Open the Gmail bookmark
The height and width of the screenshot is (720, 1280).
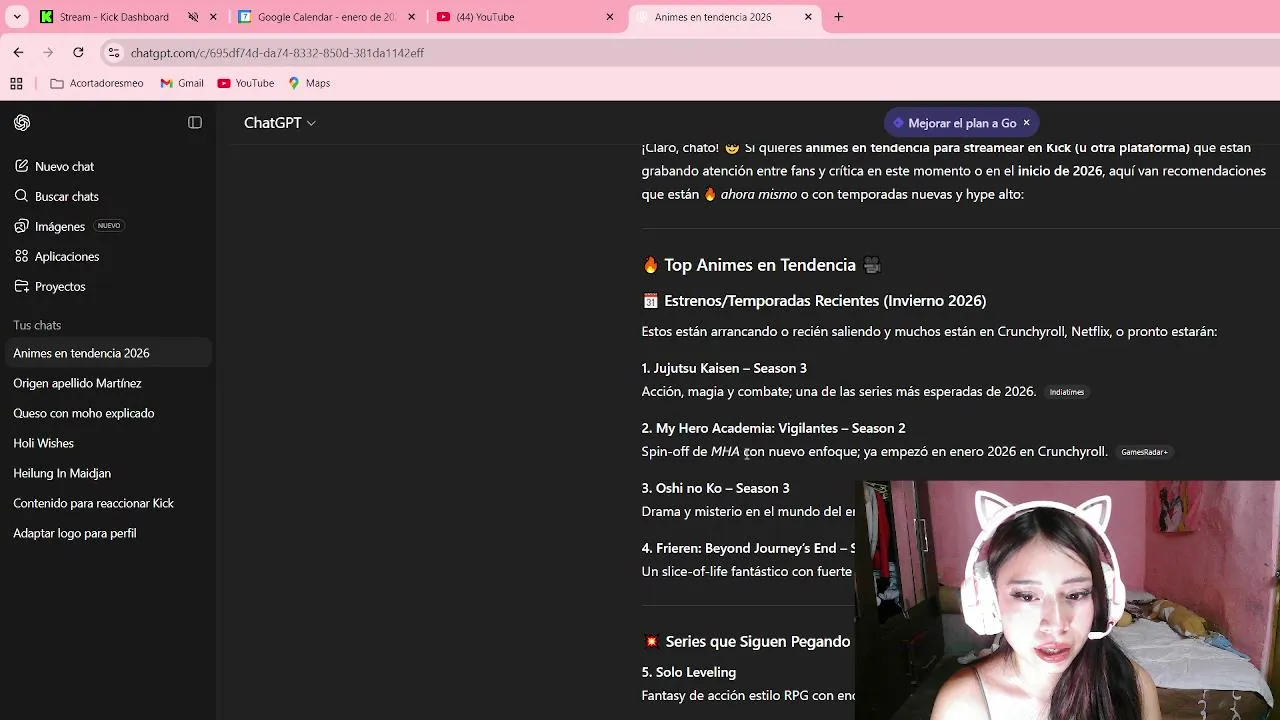point(181,83)
